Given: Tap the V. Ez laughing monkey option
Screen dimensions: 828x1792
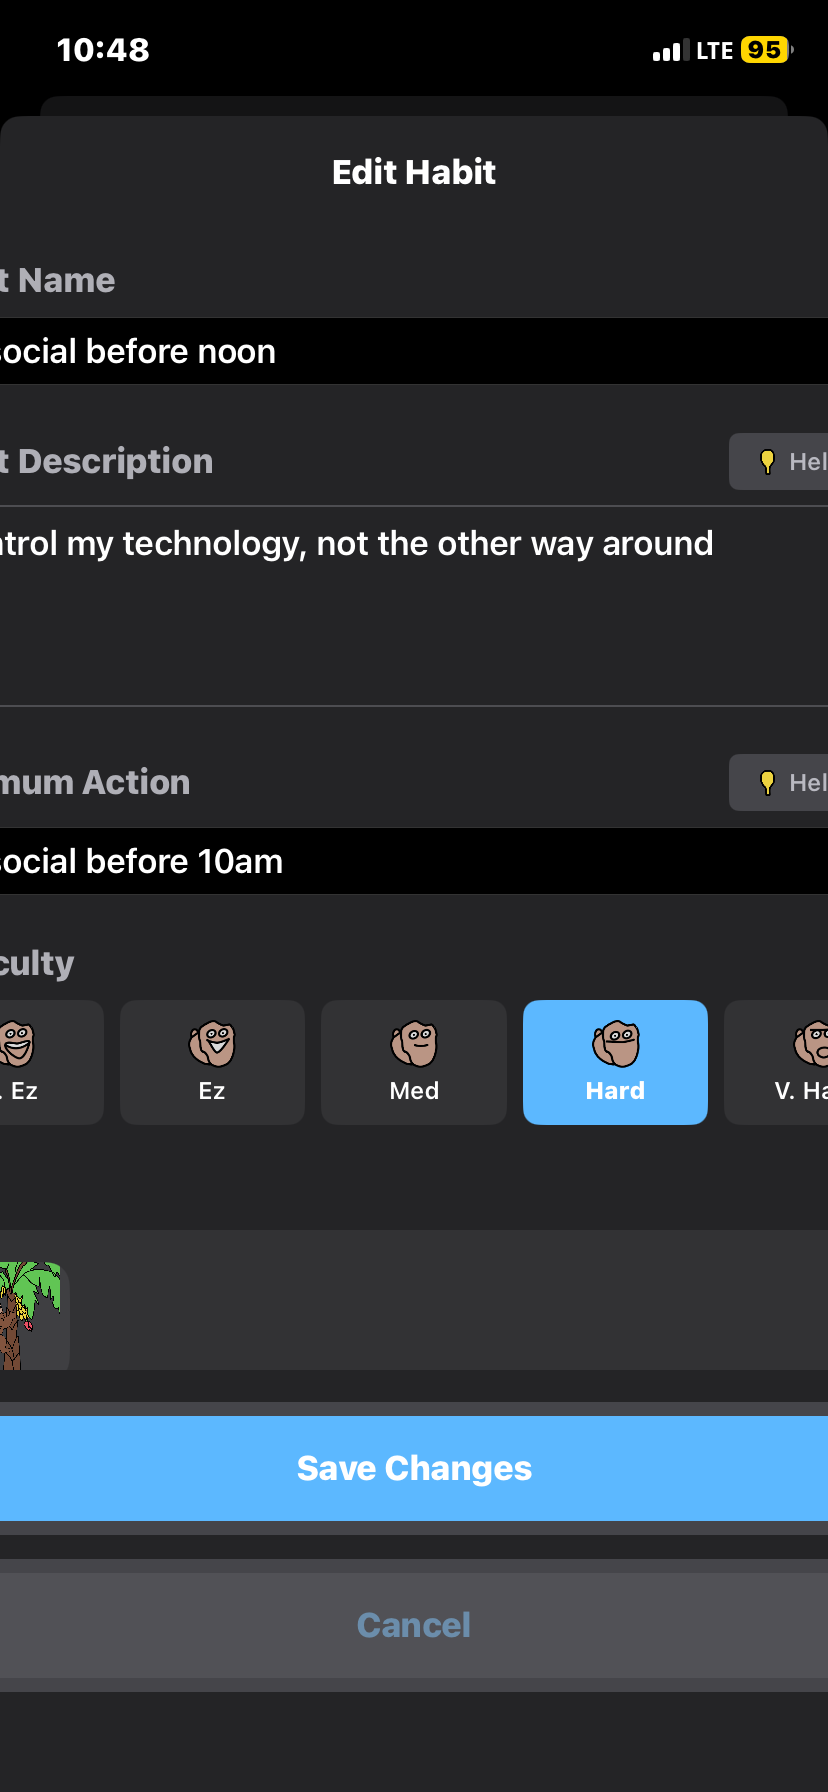Looking at the screenshot, I should tap(51, 1062).
